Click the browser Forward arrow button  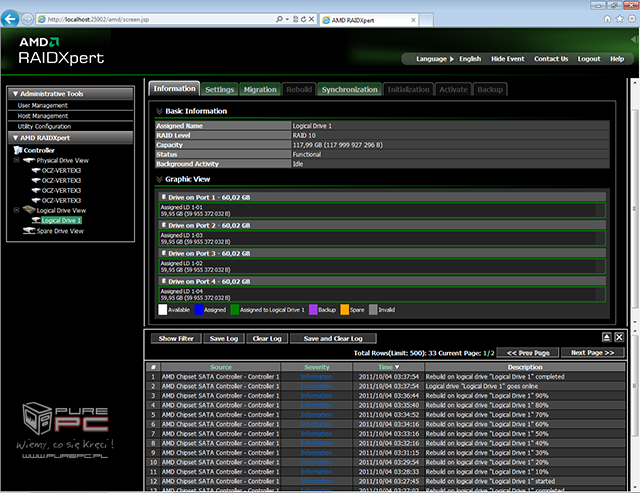[27, 19]
